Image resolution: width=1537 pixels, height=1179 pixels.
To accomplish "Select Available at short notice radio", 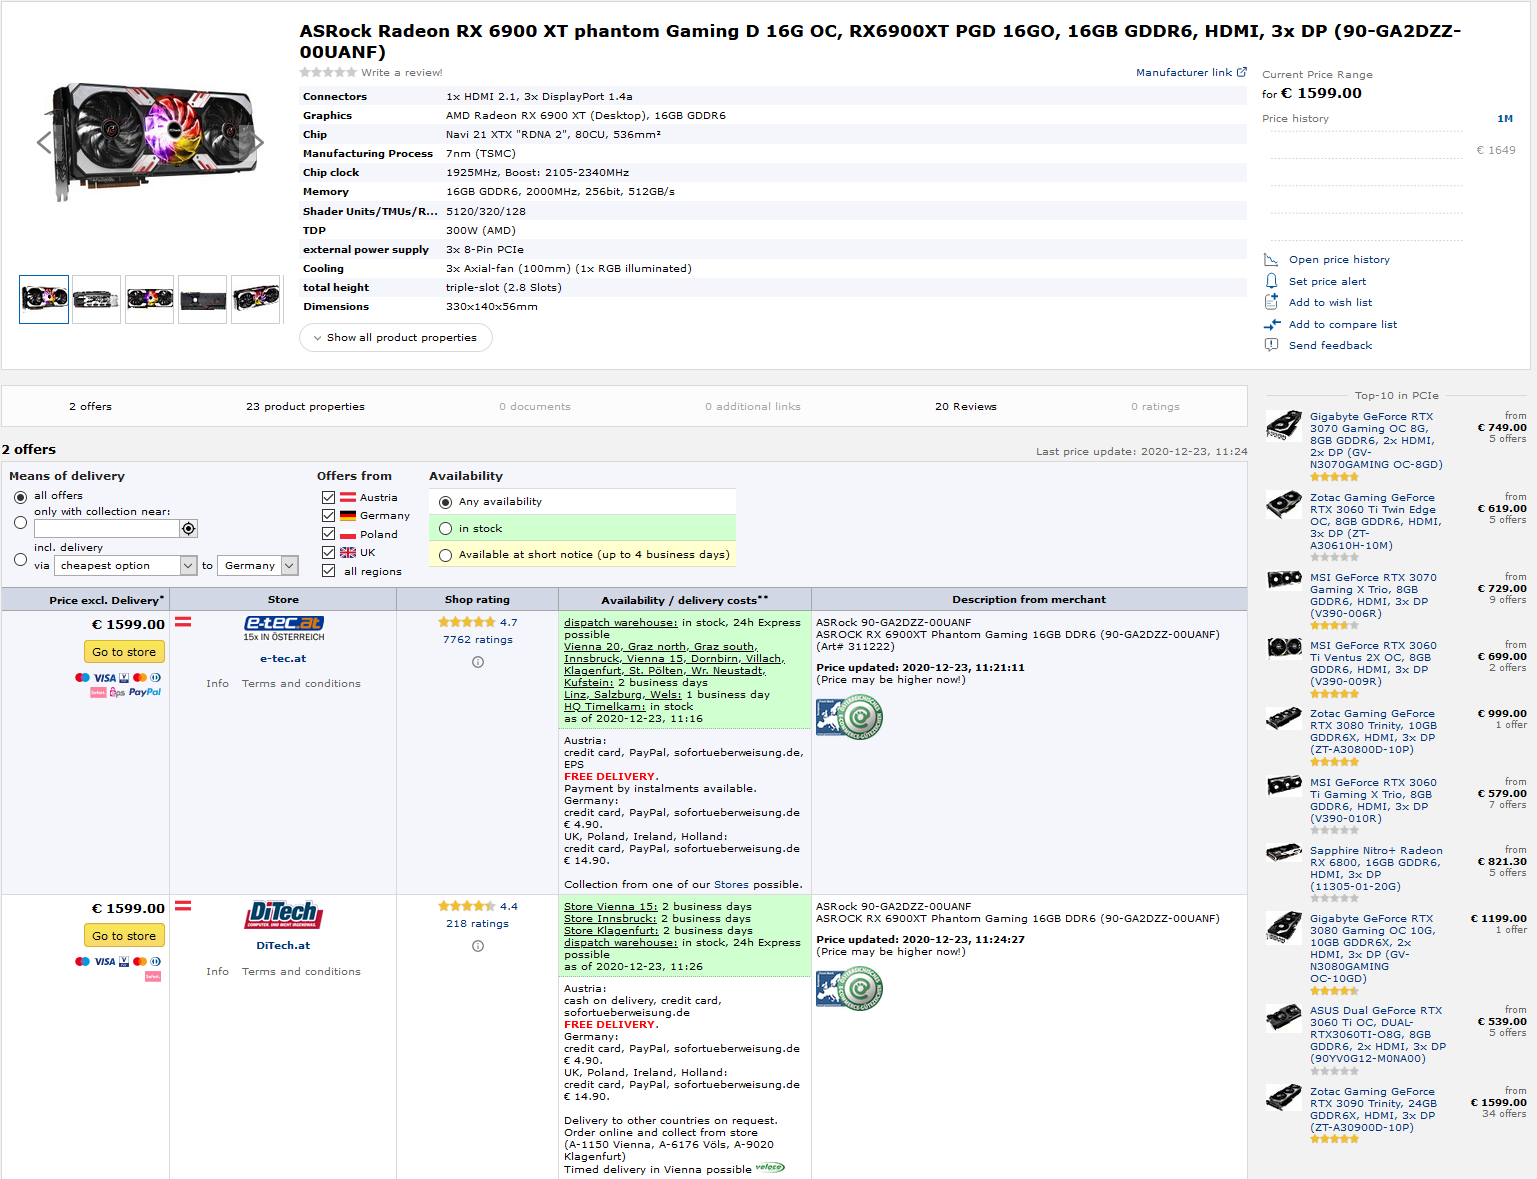I will tap(446, 555).
